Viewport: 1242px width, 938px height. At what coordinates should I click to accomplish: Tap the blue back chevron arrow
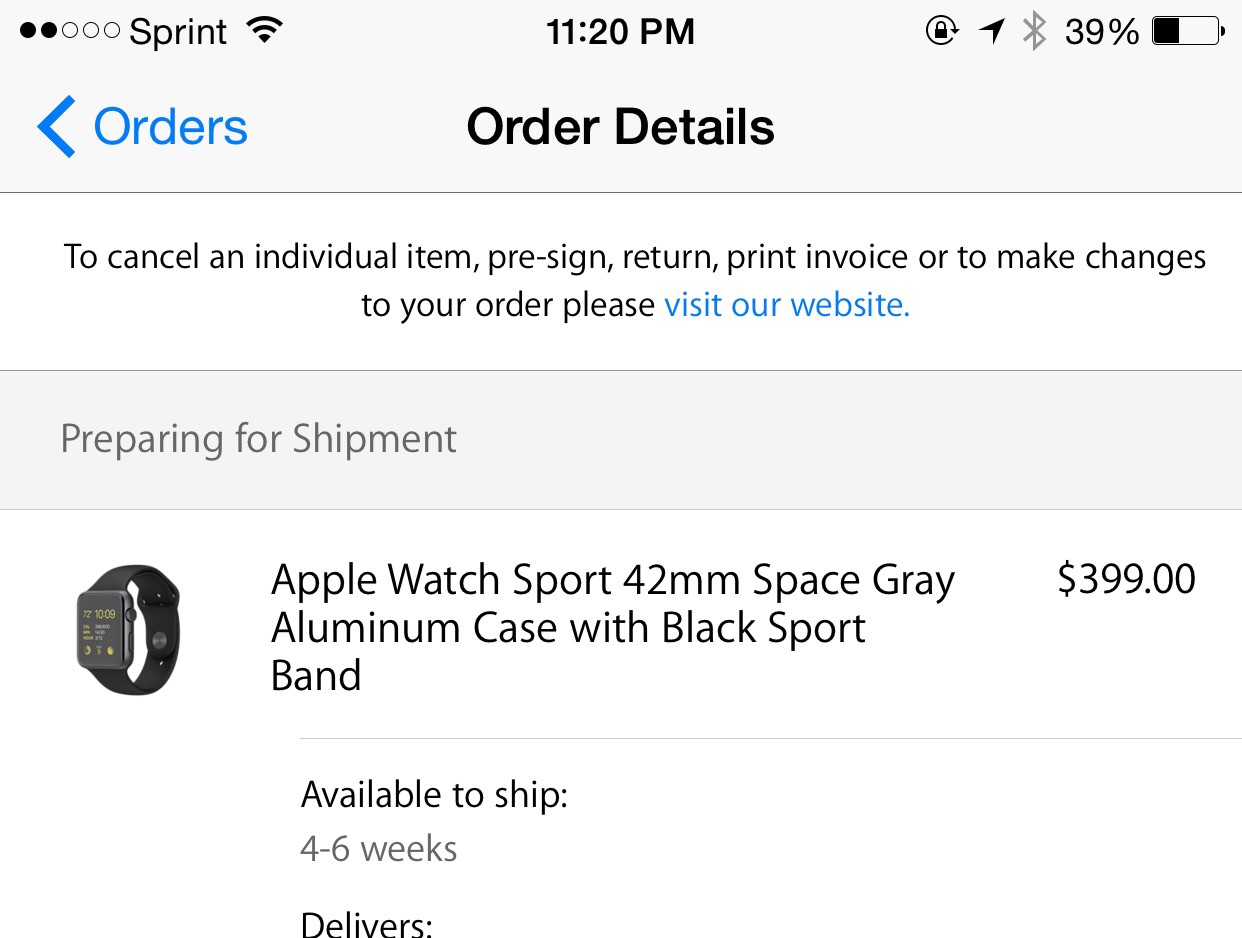coord(56,127)
